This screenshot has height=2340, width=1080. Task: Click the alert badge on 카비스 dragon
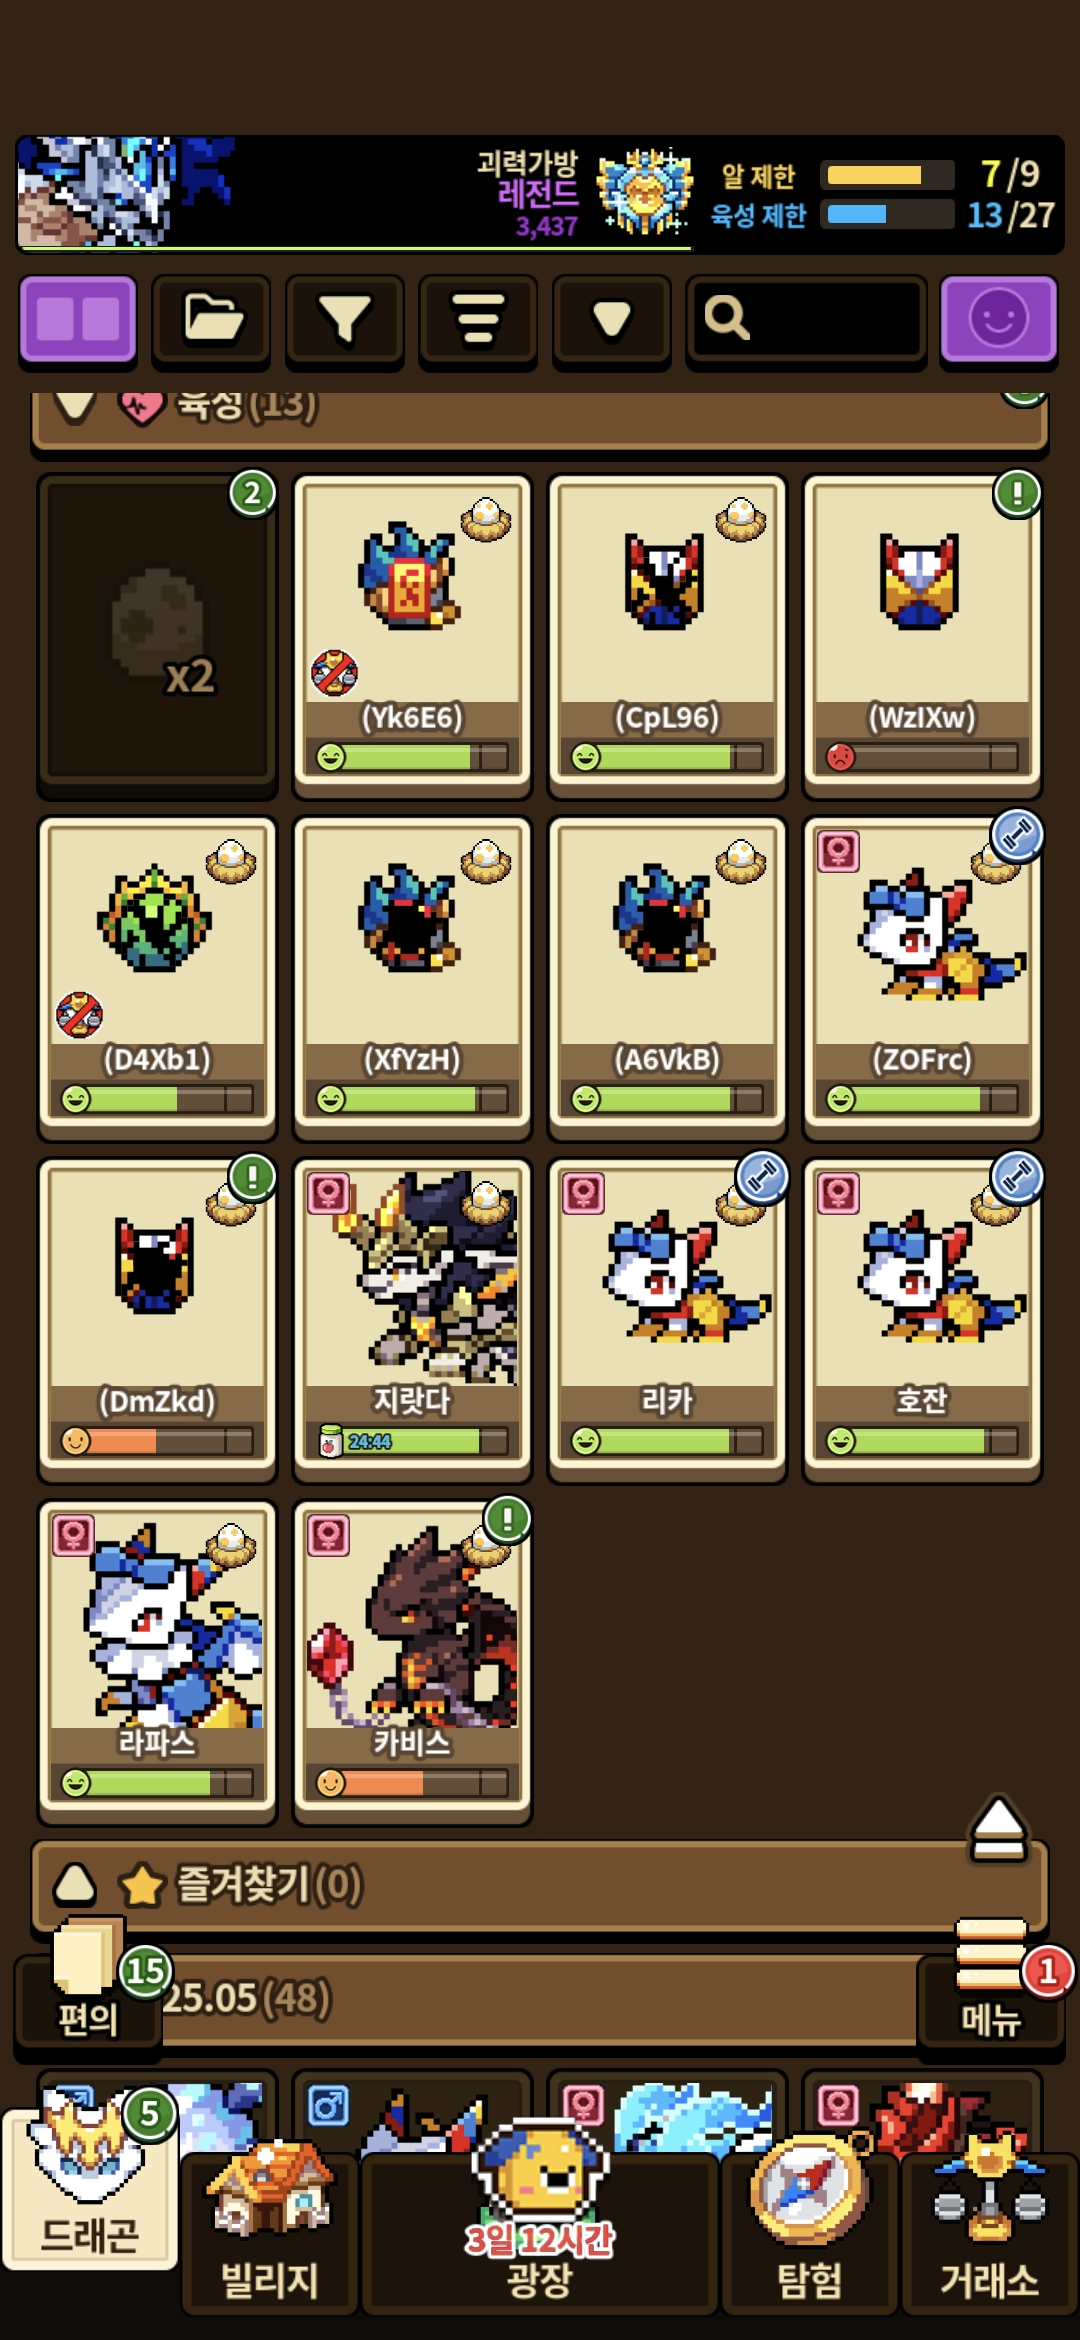[x=507, y=1519]
